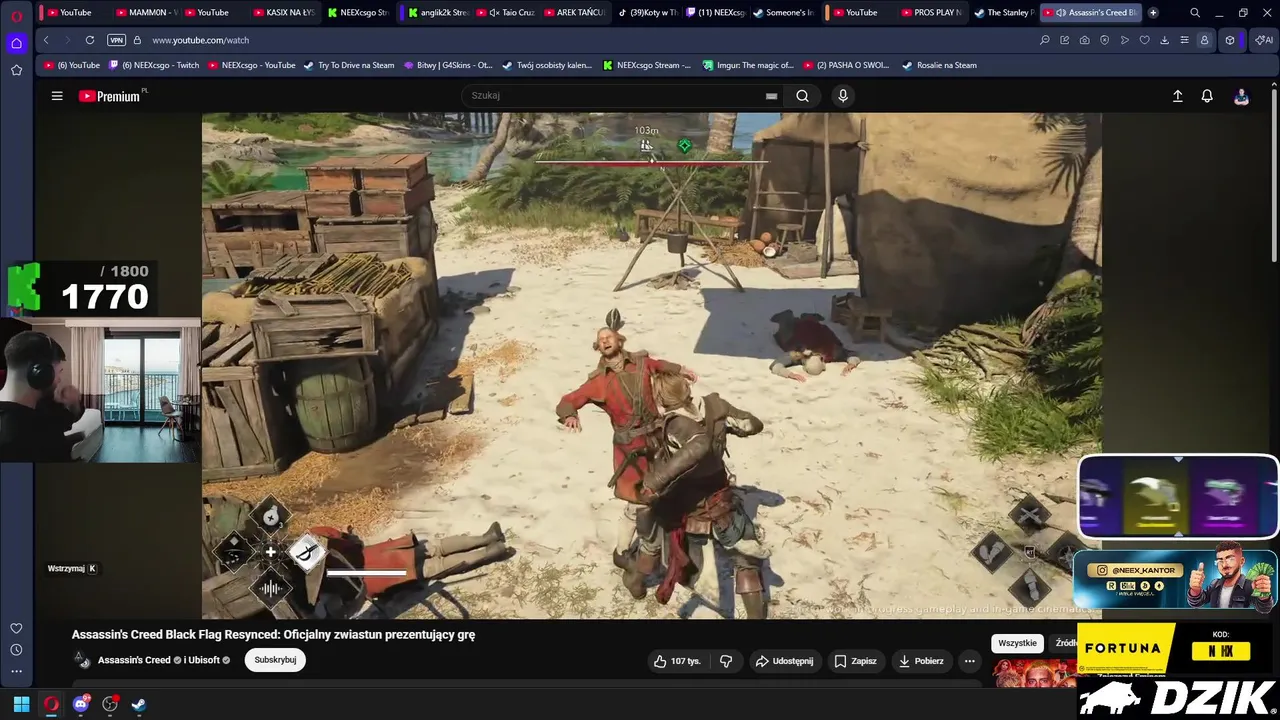1280x720 pixels.
Task: Search tabs with the tab-bar magnifier
Action: coord(1195,13)
